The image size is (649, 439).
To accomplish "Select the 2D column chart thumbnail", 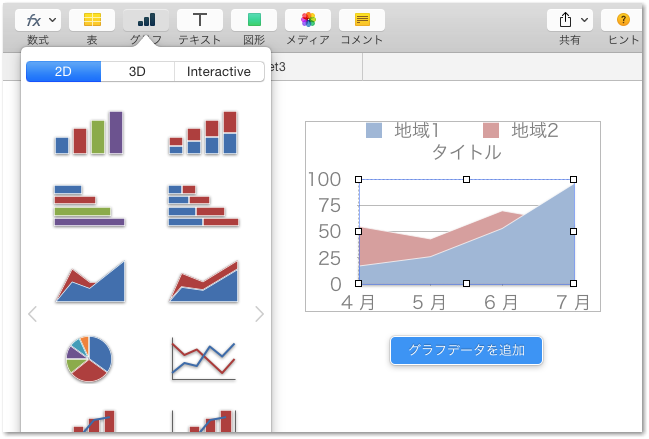I will tap(89, 133).
